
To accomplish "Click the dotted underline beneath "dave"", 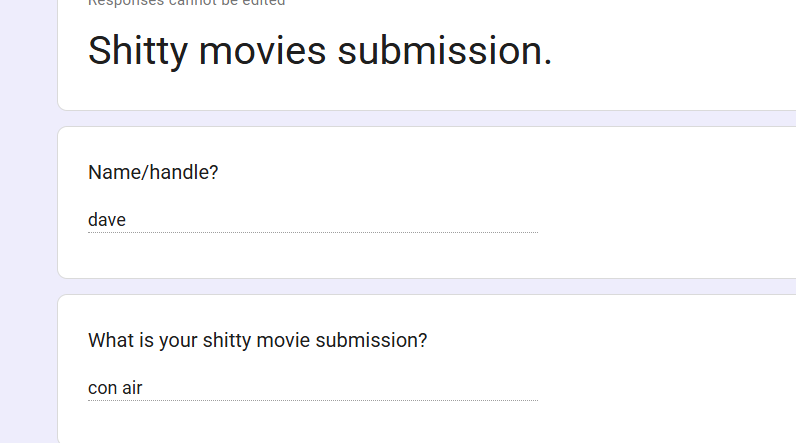I will tap(313, 232).
